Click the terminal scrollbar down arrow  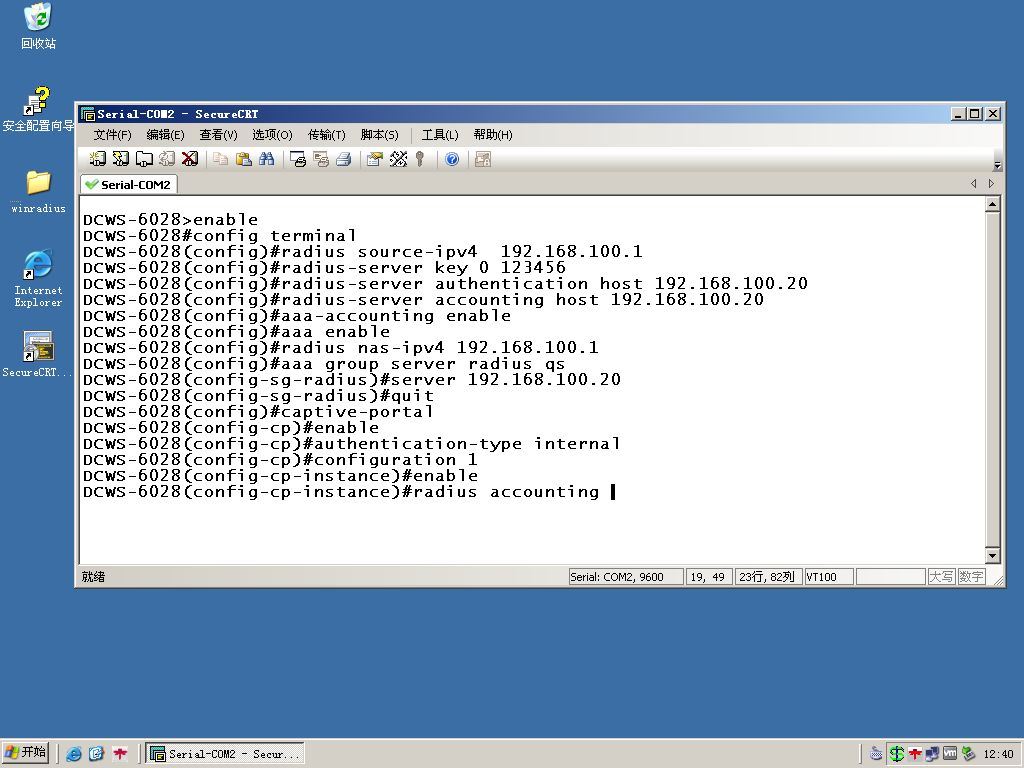pos(992,556)
